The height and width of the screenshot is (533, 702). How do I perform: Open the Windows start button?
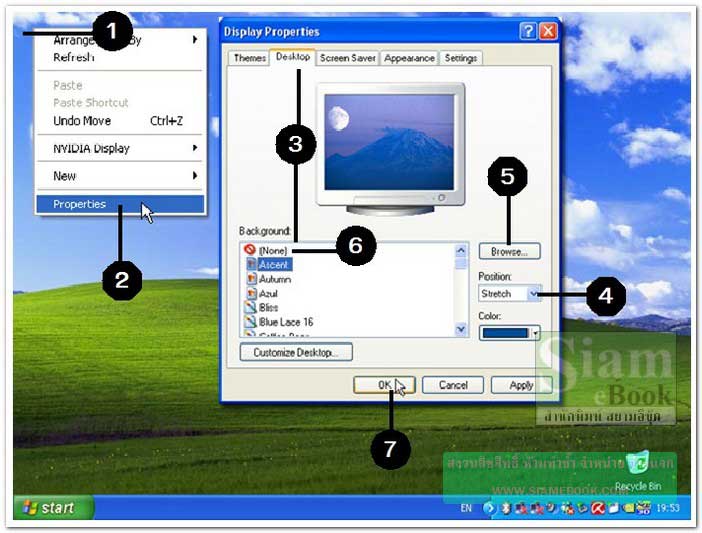(53, 508)
